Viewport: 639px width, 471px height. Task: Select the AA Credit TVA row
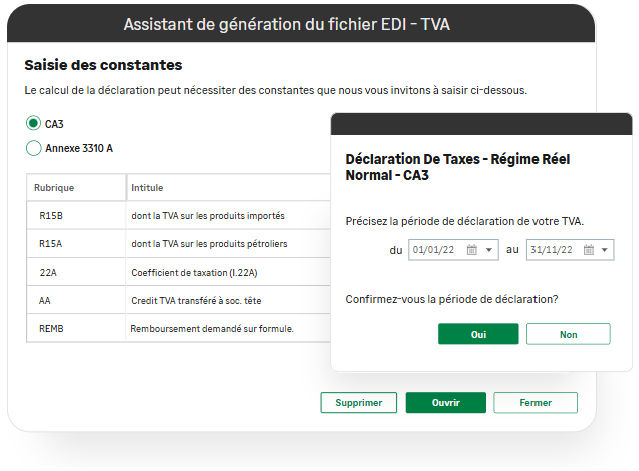coord(180,300)
